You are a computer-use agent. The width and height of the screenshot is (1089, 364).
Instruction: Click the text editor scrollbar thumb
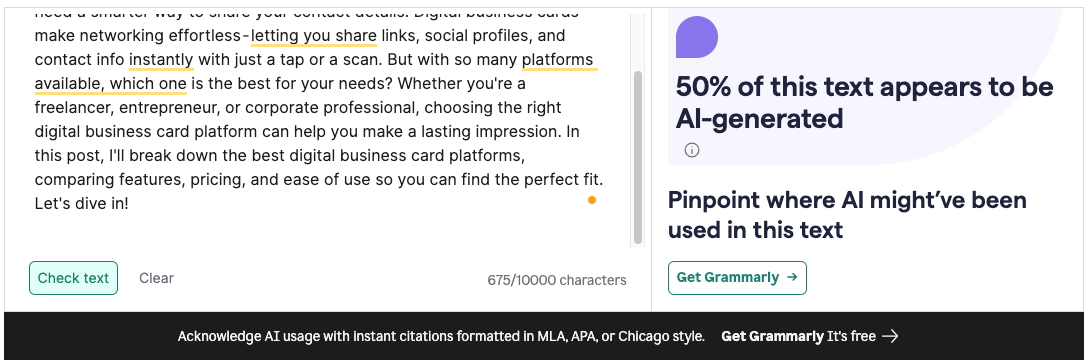638,158
